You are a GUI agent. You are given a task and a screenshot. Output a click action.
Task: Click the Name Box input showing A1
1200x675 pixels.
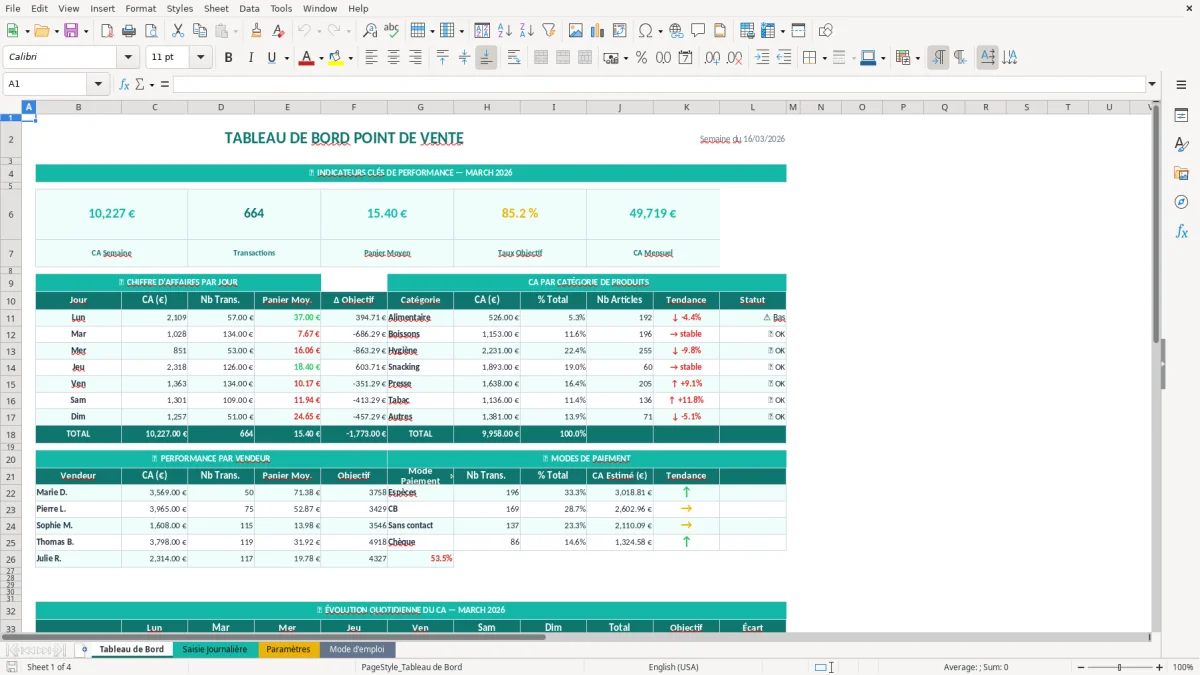[x=46, y=84]
